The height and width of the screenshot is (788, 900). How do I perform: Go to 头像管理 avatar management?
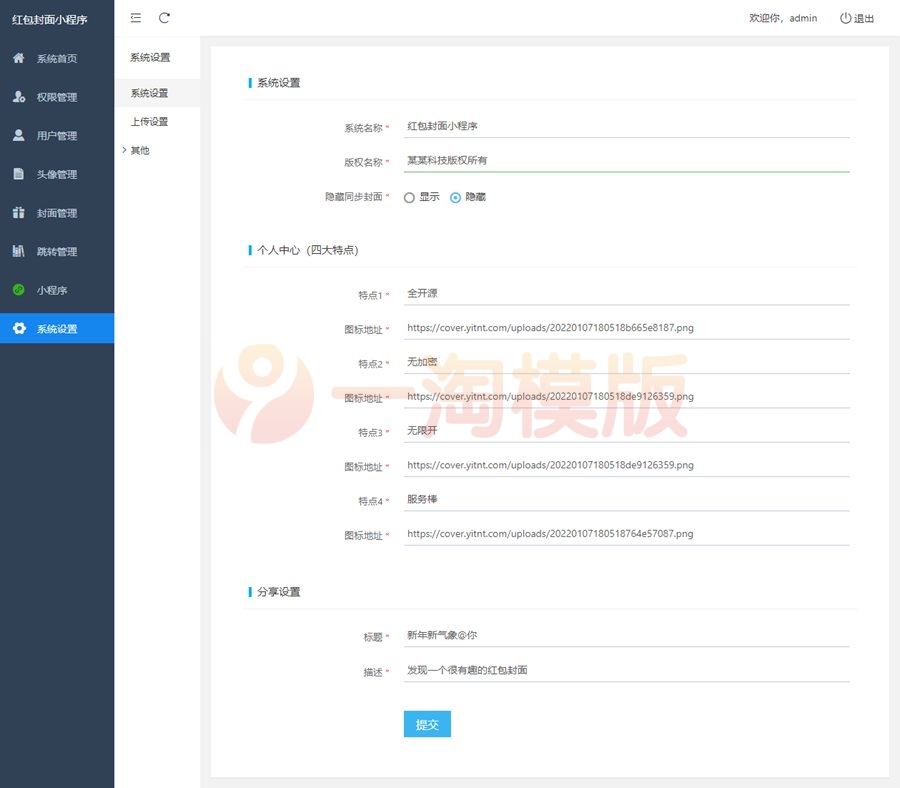pos(57,173)
